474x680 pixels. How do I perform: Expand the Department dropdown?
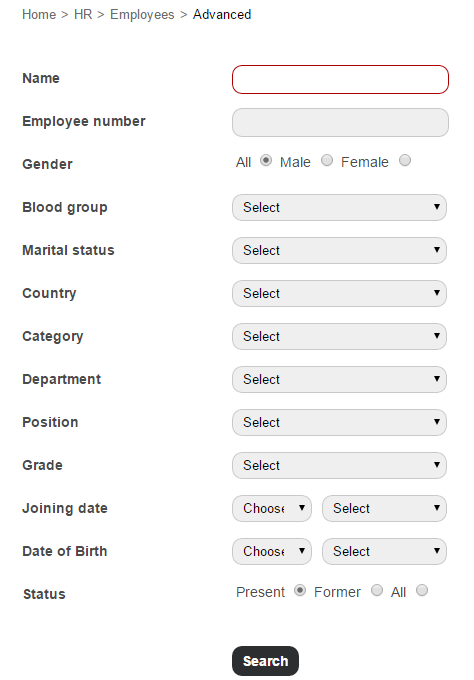point(339,379)
